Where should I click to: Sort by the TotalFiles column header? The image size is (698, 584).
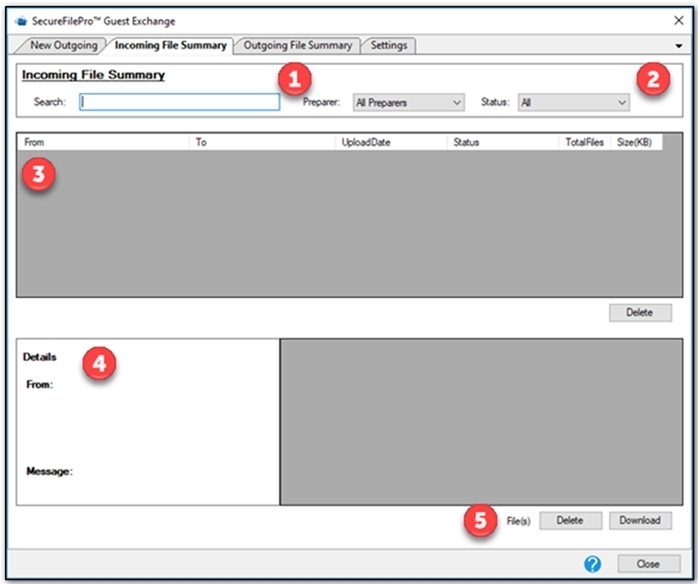[584, 142]
